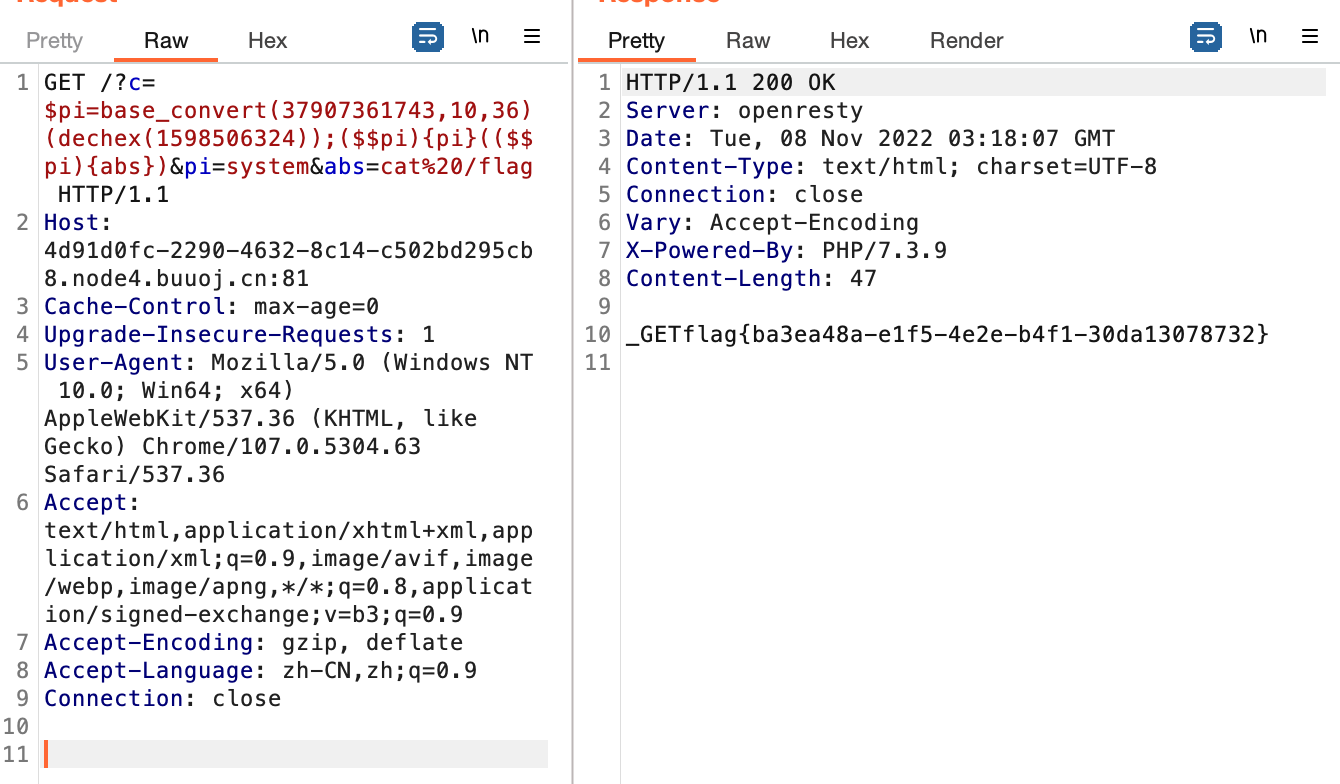Click 'X-Powered-By: PHP/7.3.9' header
Screen dimensions: 1340x784
(x=786, y=250)
